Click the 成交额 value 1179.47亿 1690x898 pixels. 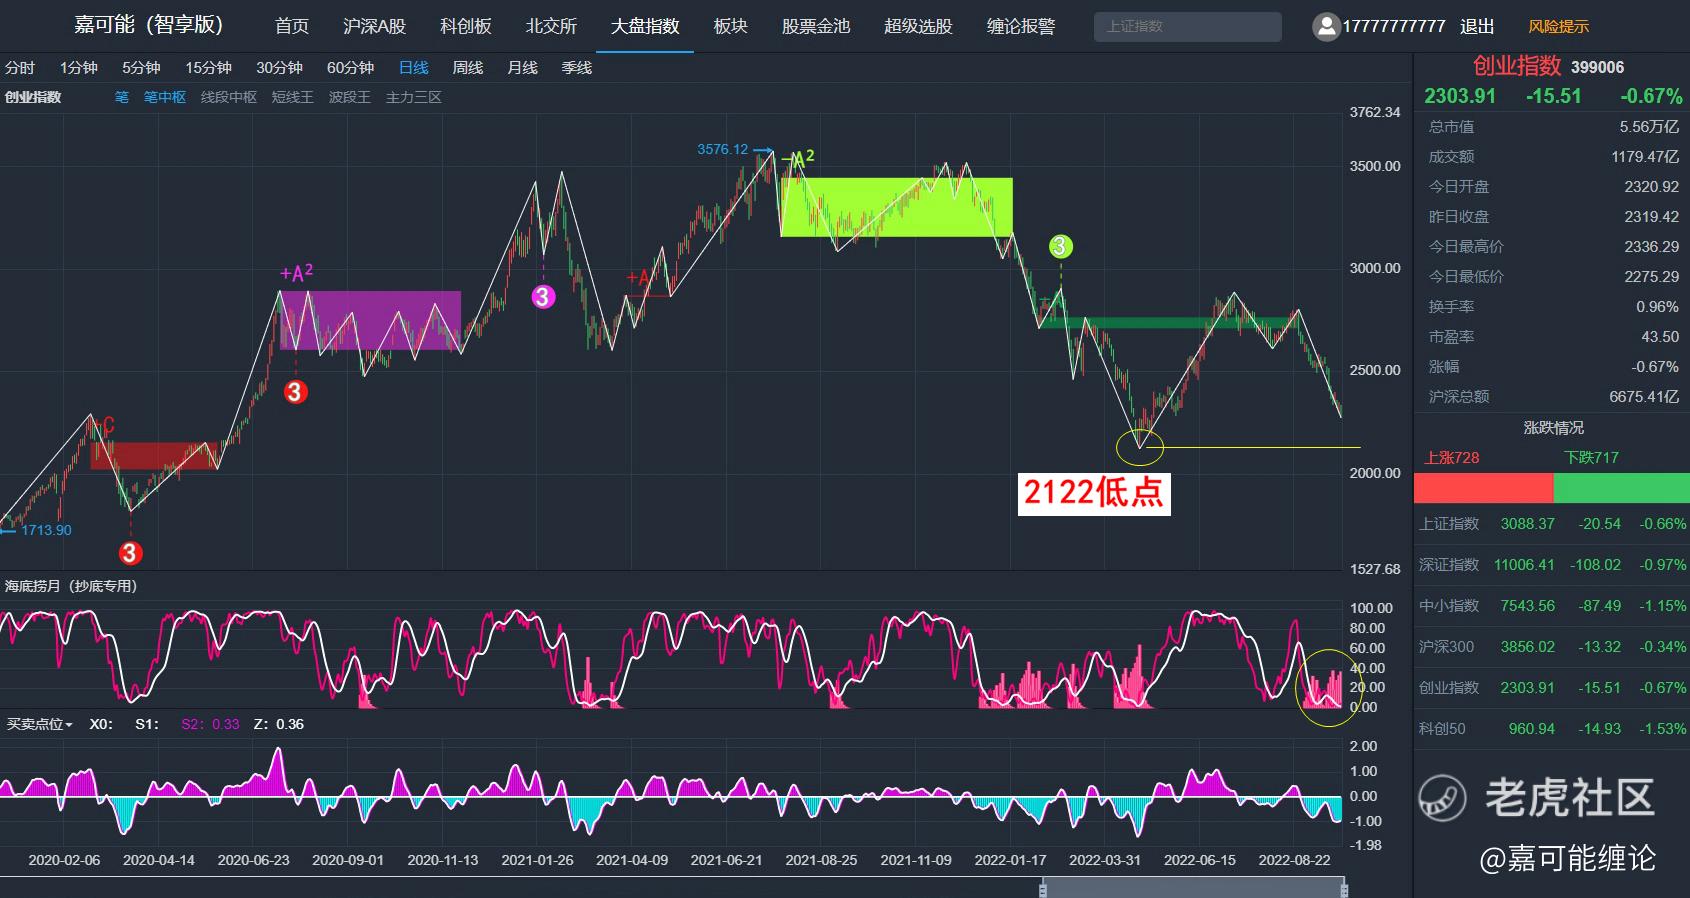pos(1645,157)
